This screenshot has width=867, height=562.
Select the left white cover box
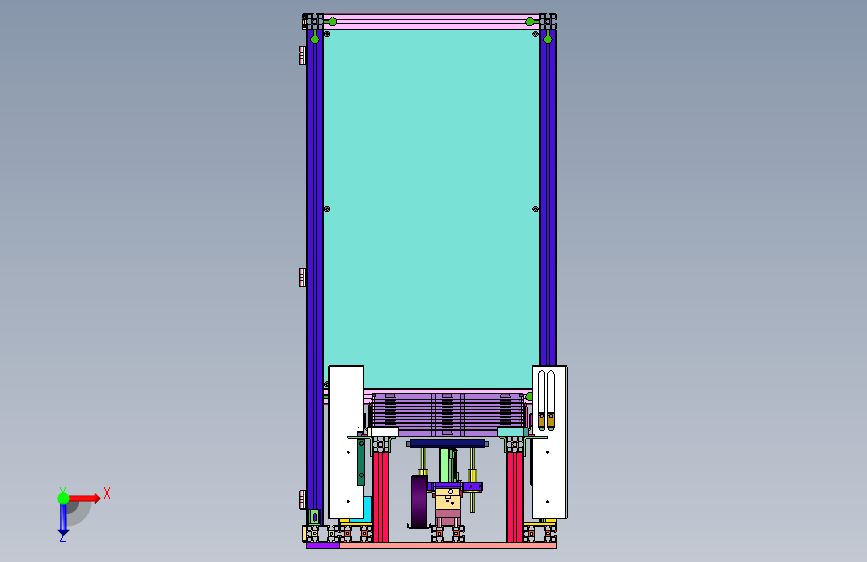coord(346,442)
